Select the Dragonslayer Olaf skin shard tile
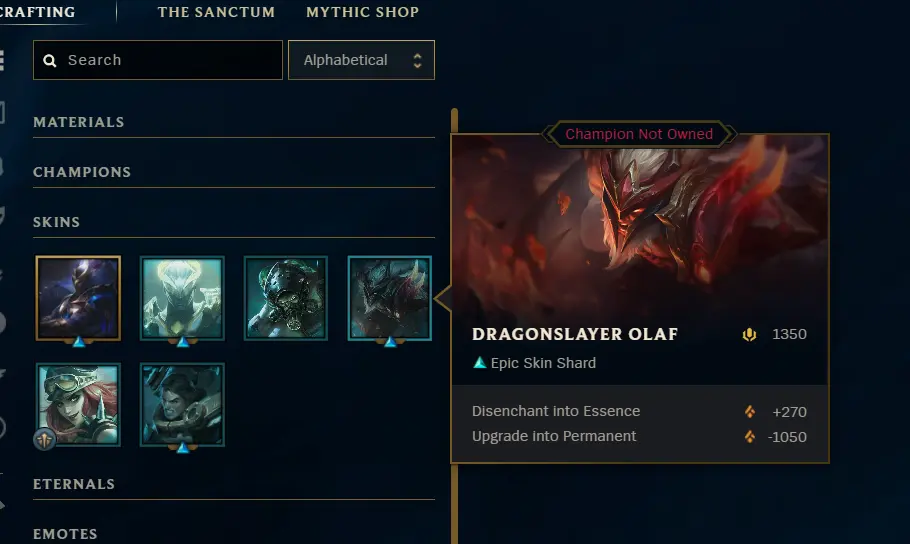This screenshot has height=544, width=910. (389, 298)
